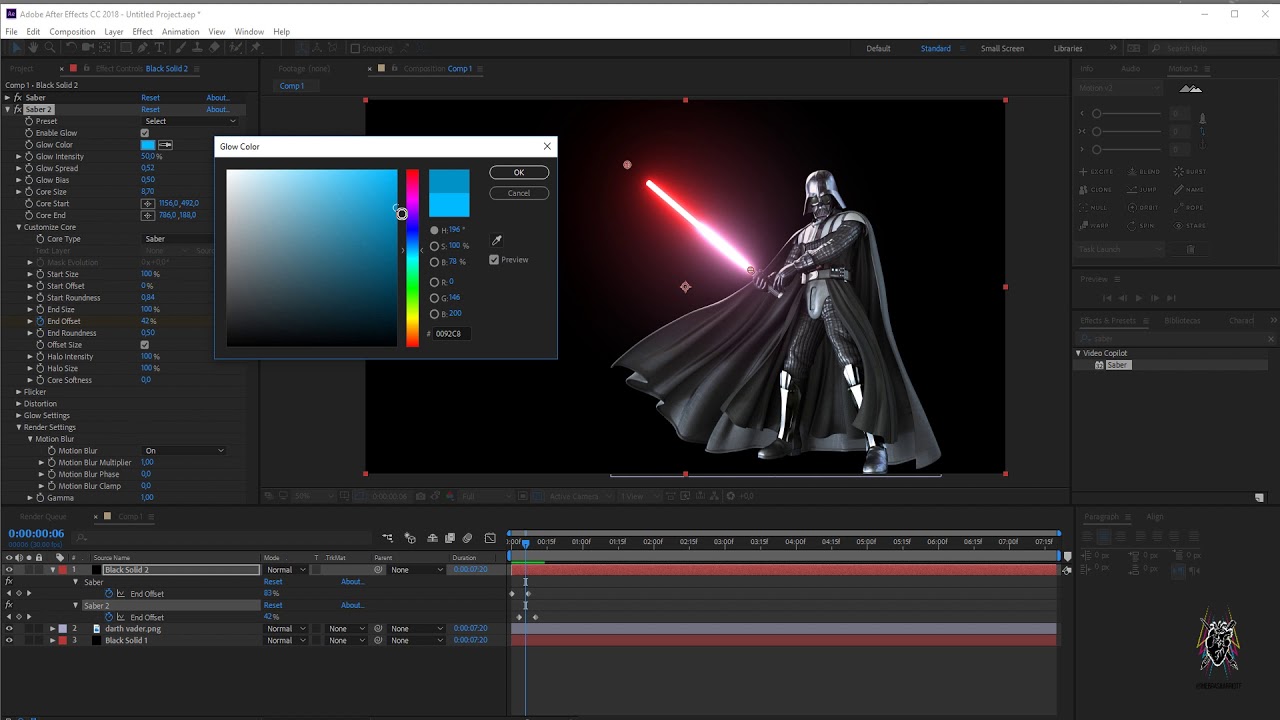This screenshot has width=1280, height=720.
Task: Select the Zoom magnifier tool
Action: [50, 48]
